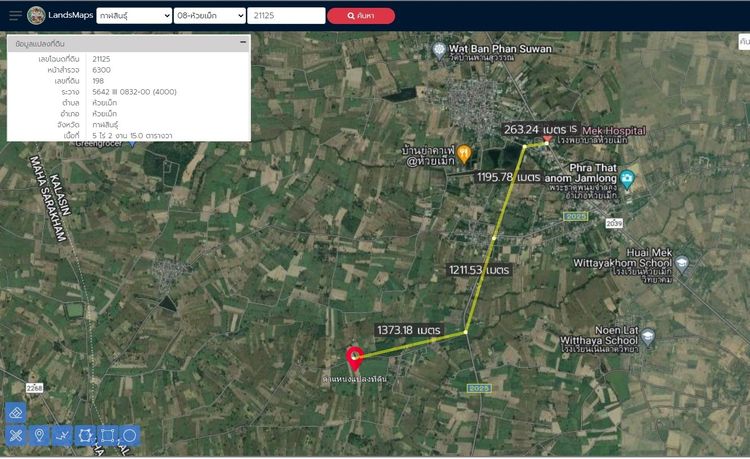Viewport: 750px width, 459px height.
Task: Select the polyline distance measure tool
Action: [x=62, y=436]
